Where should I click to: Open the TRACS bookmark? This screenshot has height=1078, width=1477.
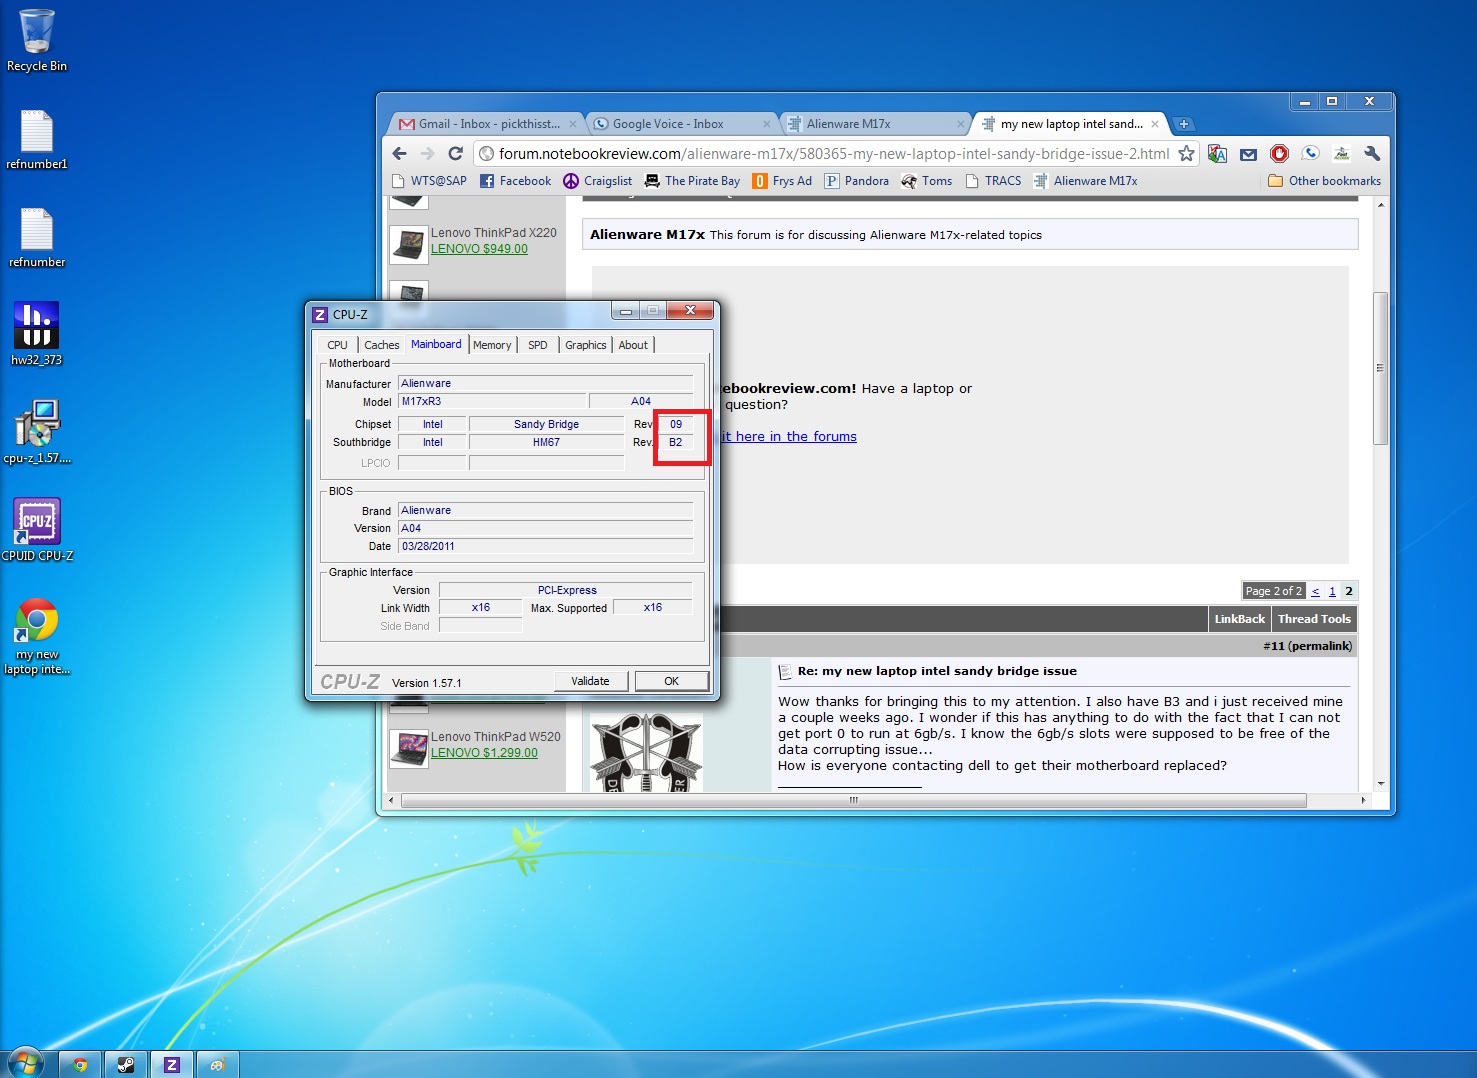(x=993, y=181)
